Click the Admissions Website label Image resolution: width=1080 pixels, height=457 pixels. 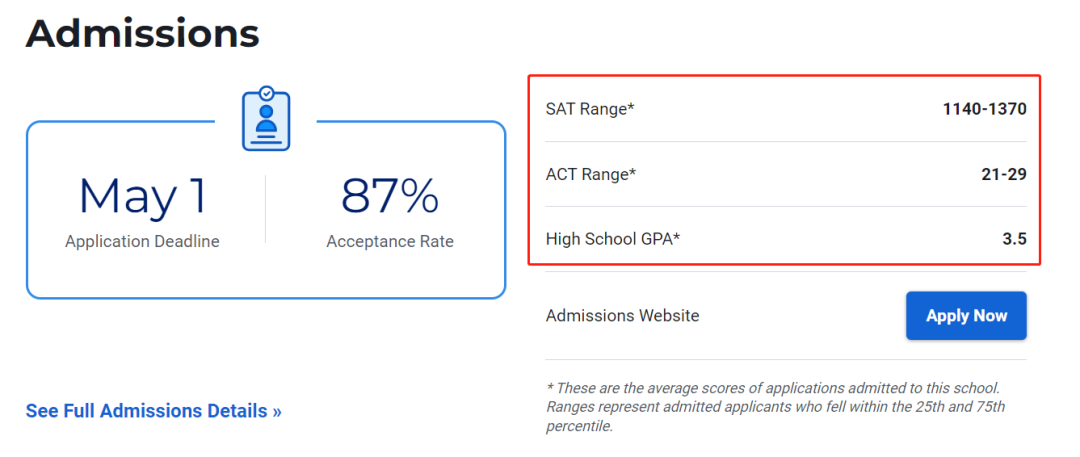click(622, 316)
